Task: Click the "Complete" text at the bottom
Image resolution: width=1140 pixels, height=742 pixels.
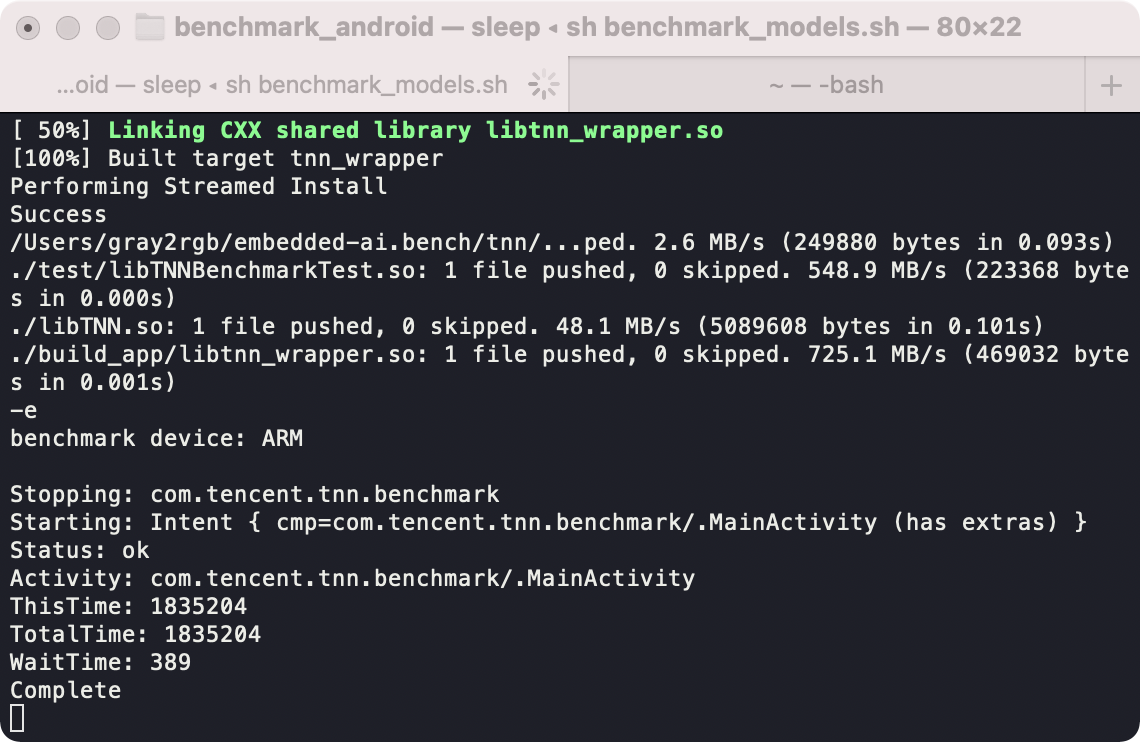Action: [64, 690]
